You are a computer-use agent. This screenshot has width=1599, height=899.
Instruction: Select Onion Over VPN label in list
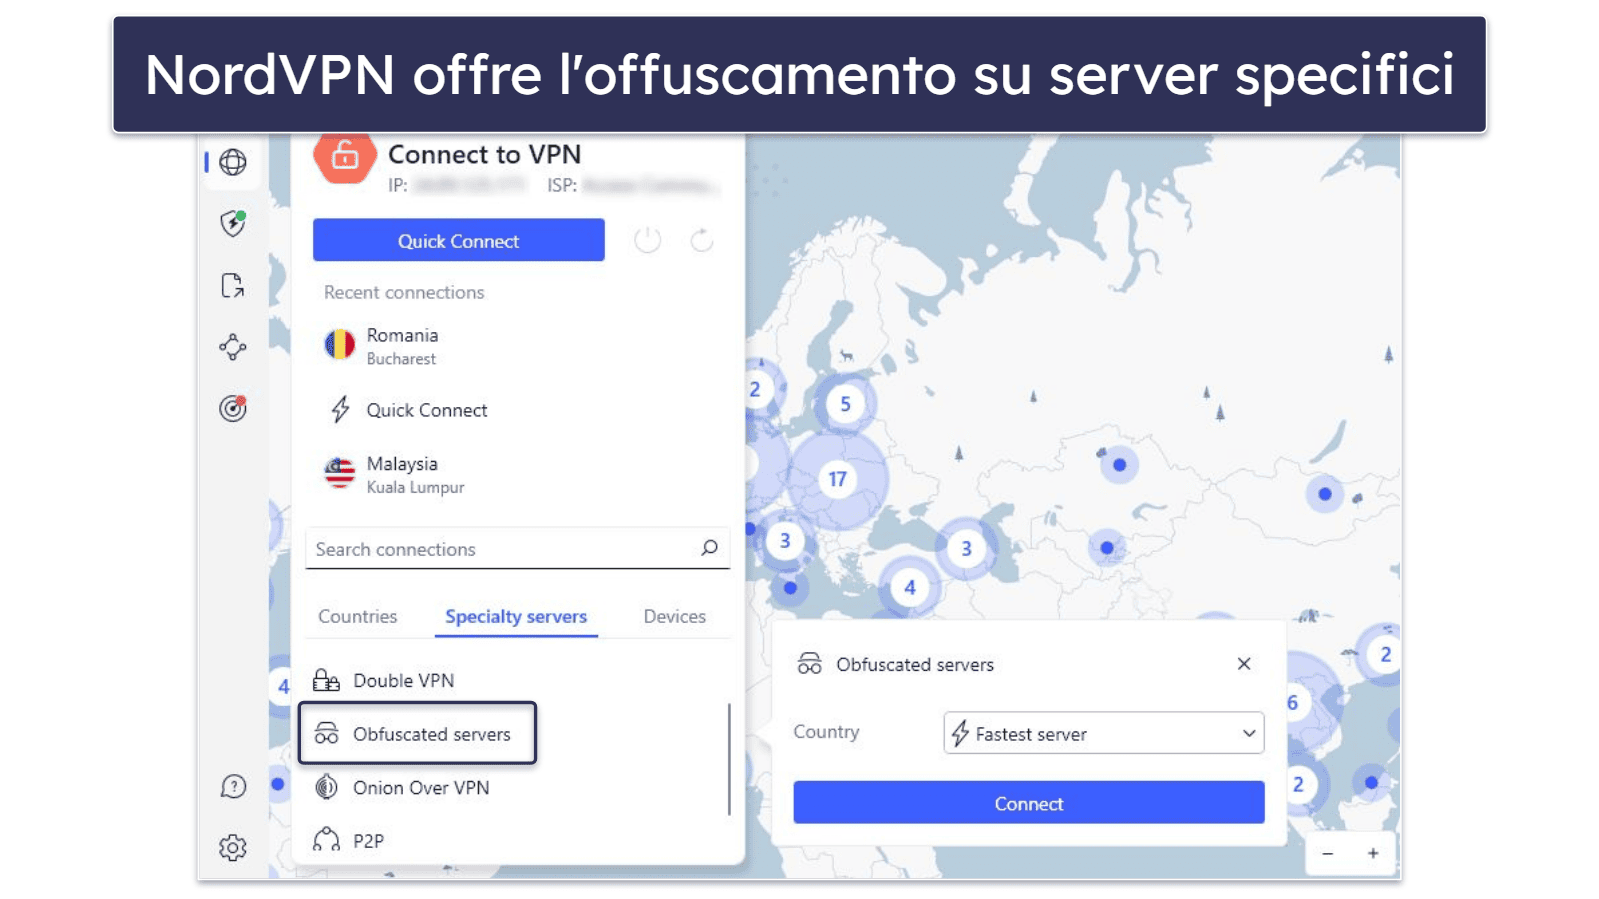point(421,788)
